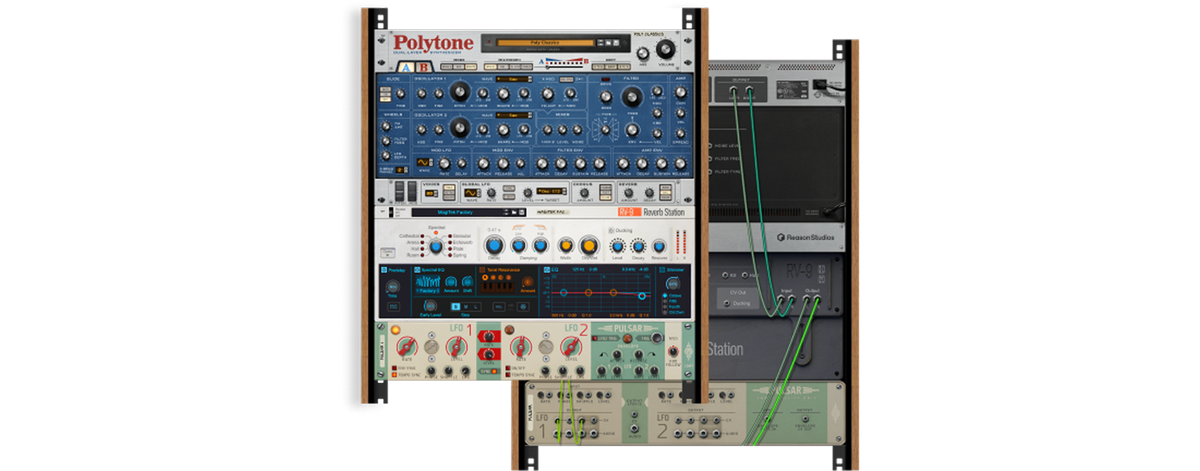This screenshot has height=471, width=1200.
Task: Click the Pulsar LFO 1 Rate knob
Action: pyautogui.click(x=408, y=349)
